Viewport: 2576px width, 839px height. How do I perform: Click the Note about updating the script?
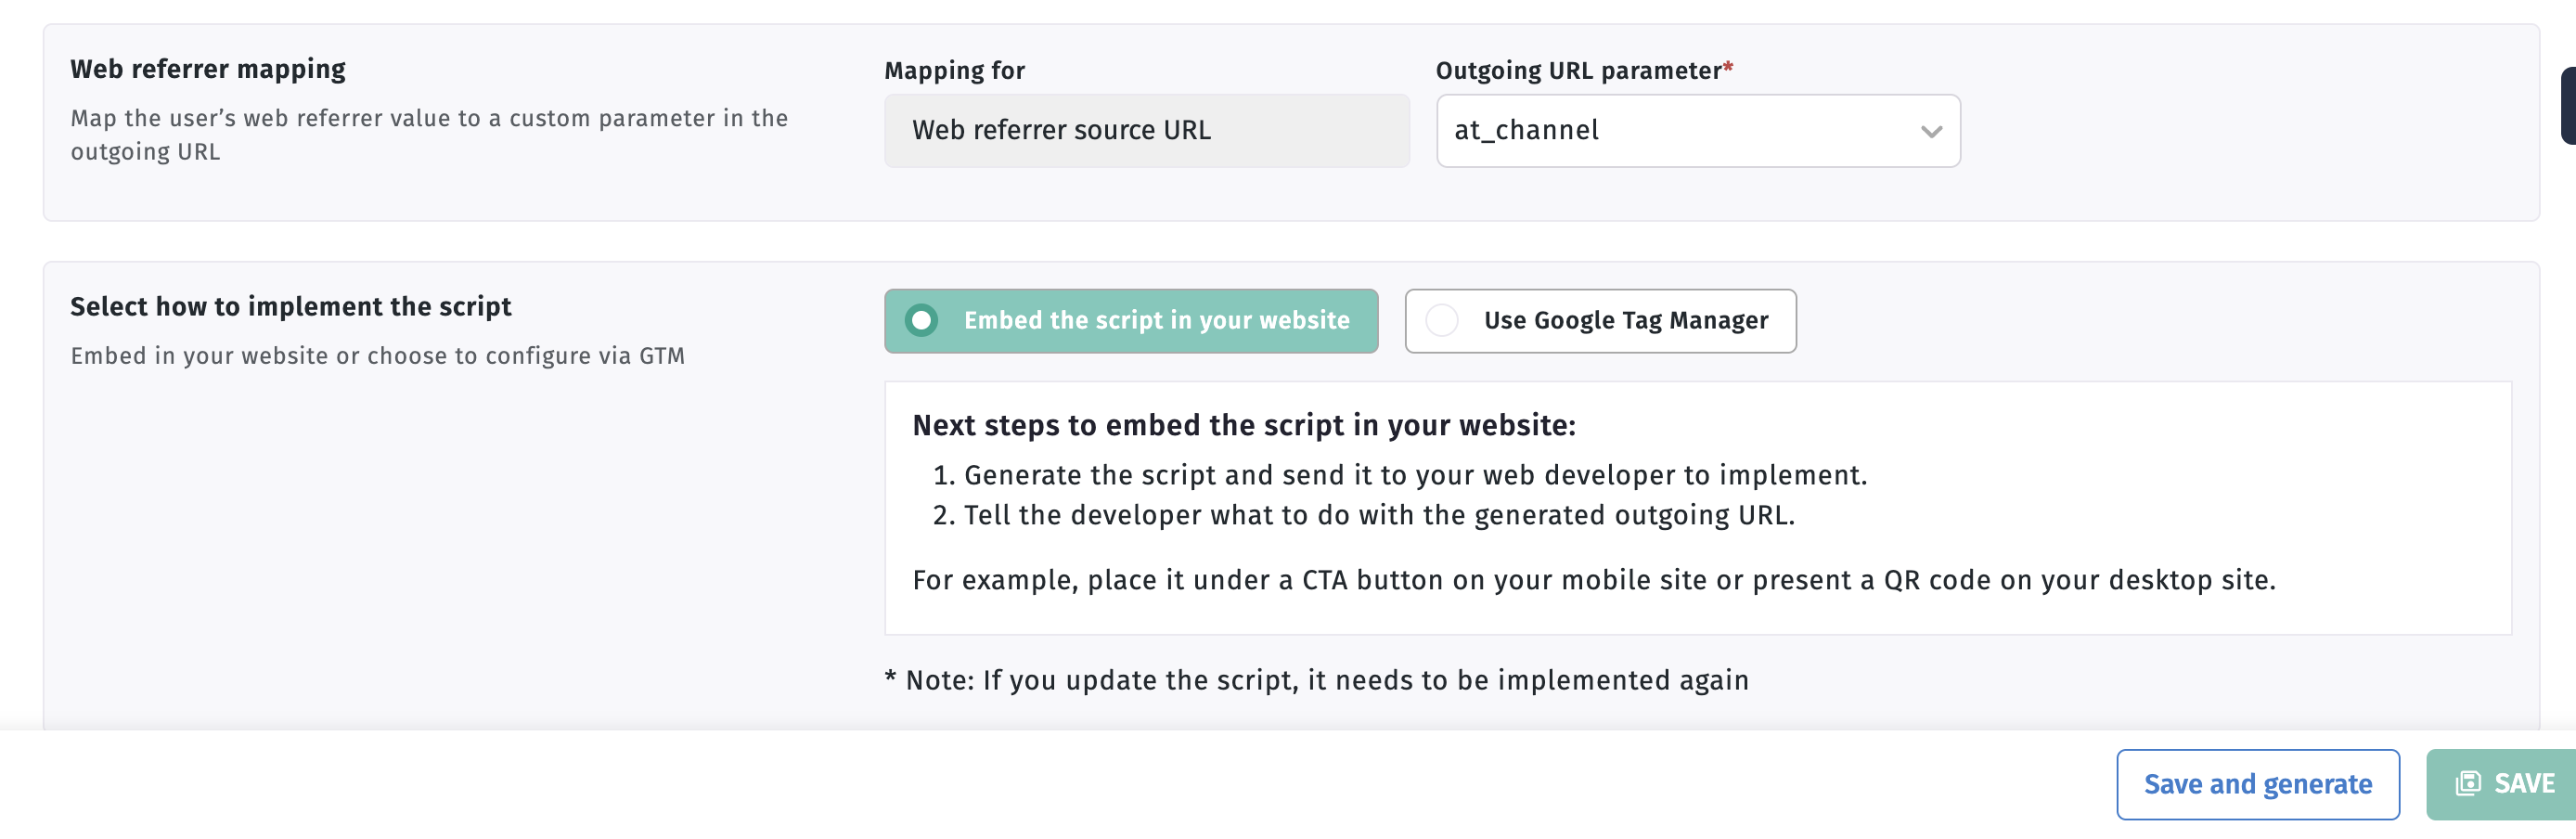1317,680
